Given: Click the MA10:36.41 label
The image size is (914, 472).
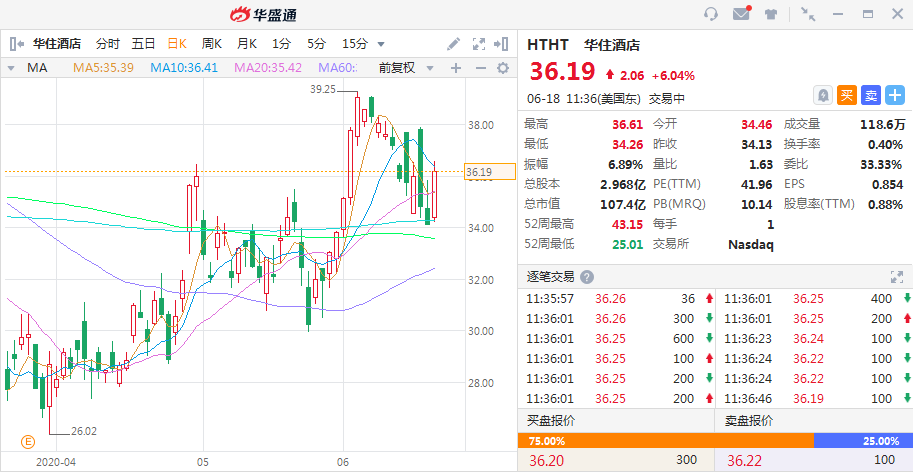Looking at the screenshot, I should pos(184,68).
